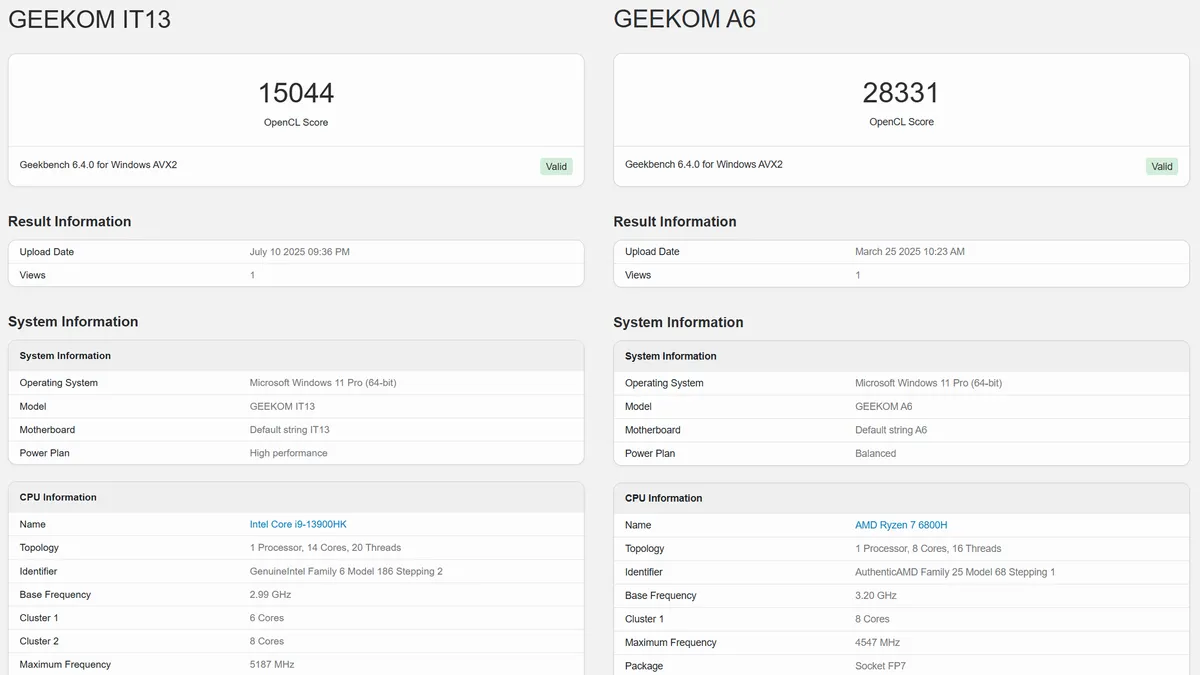
Task: Select the High performance power plan value
Action: tap(288, 453)
